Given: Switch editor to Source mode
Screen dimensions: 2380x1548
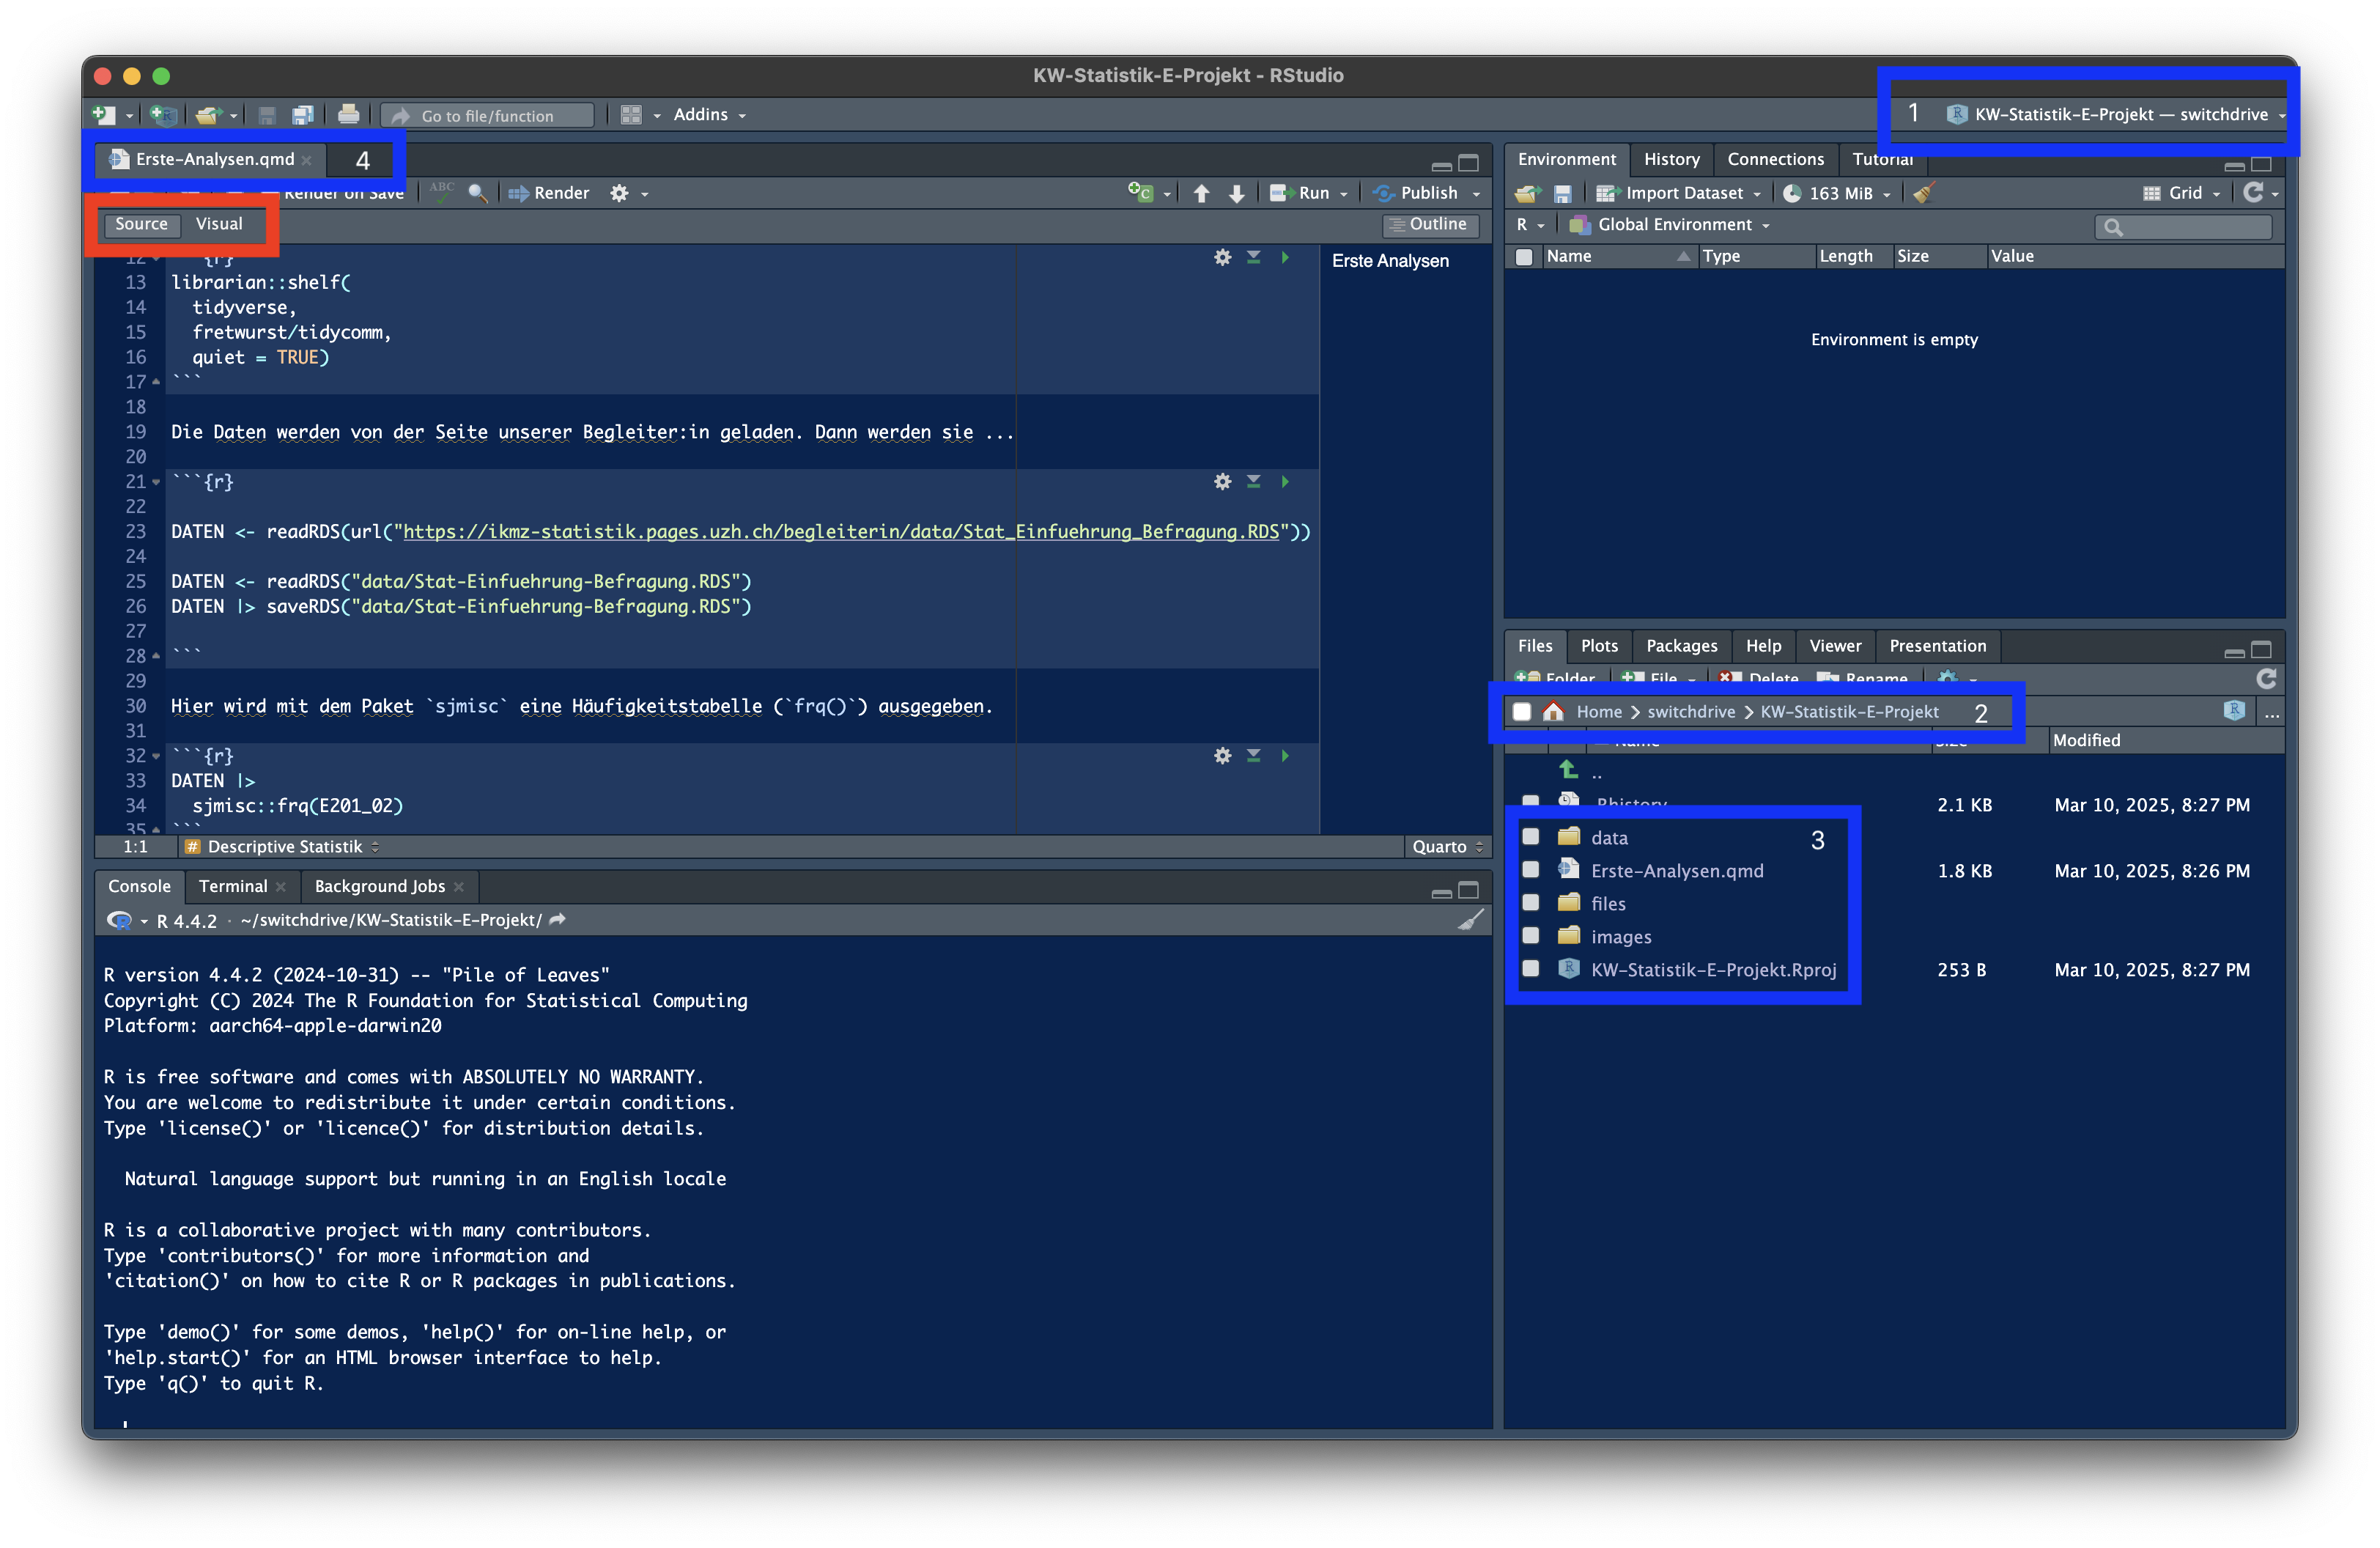Looking at the screenshot, I should coord(141,224).
